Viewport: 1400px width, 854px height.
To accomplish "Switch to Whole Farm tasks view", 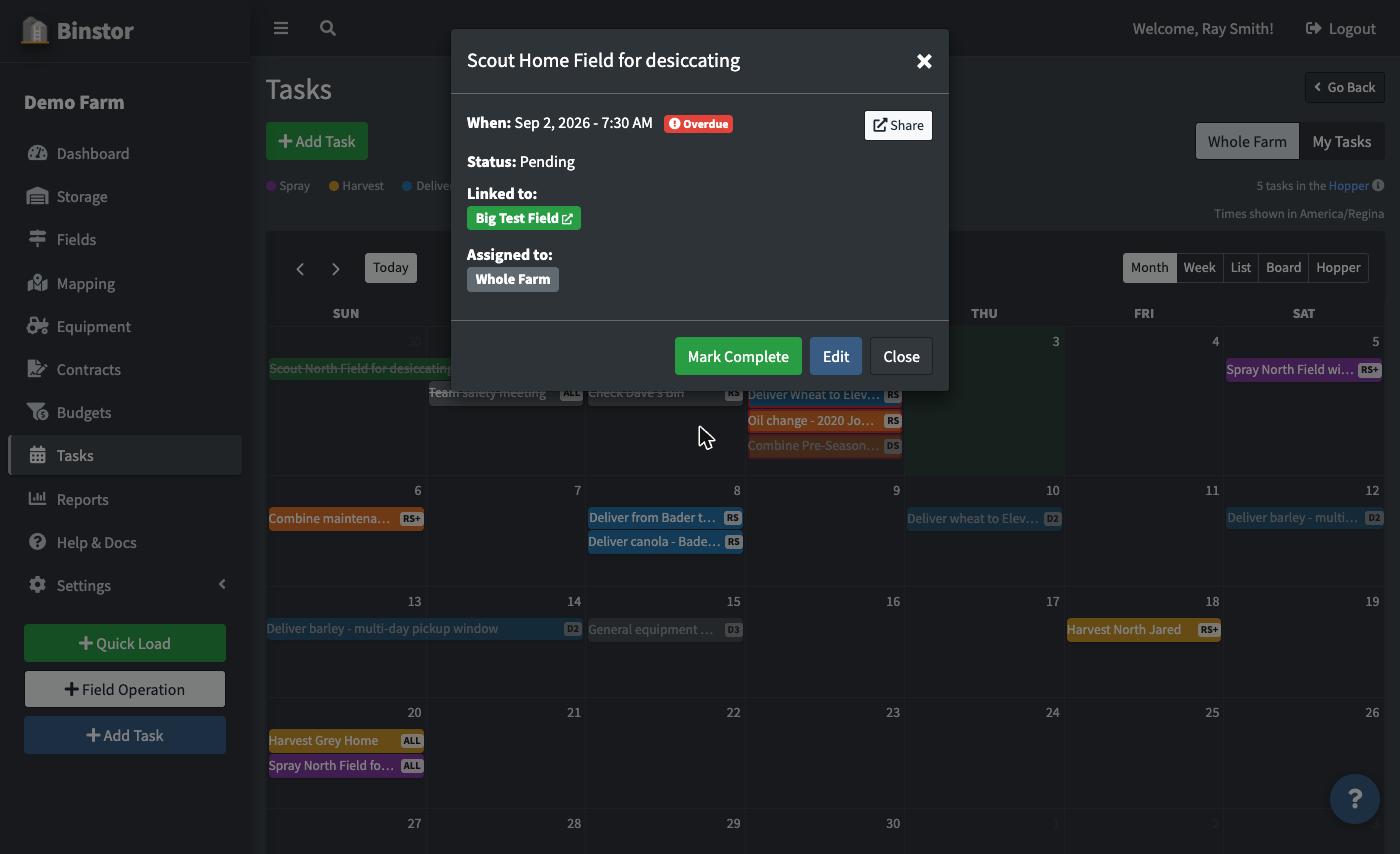I will pos(1247,141).
